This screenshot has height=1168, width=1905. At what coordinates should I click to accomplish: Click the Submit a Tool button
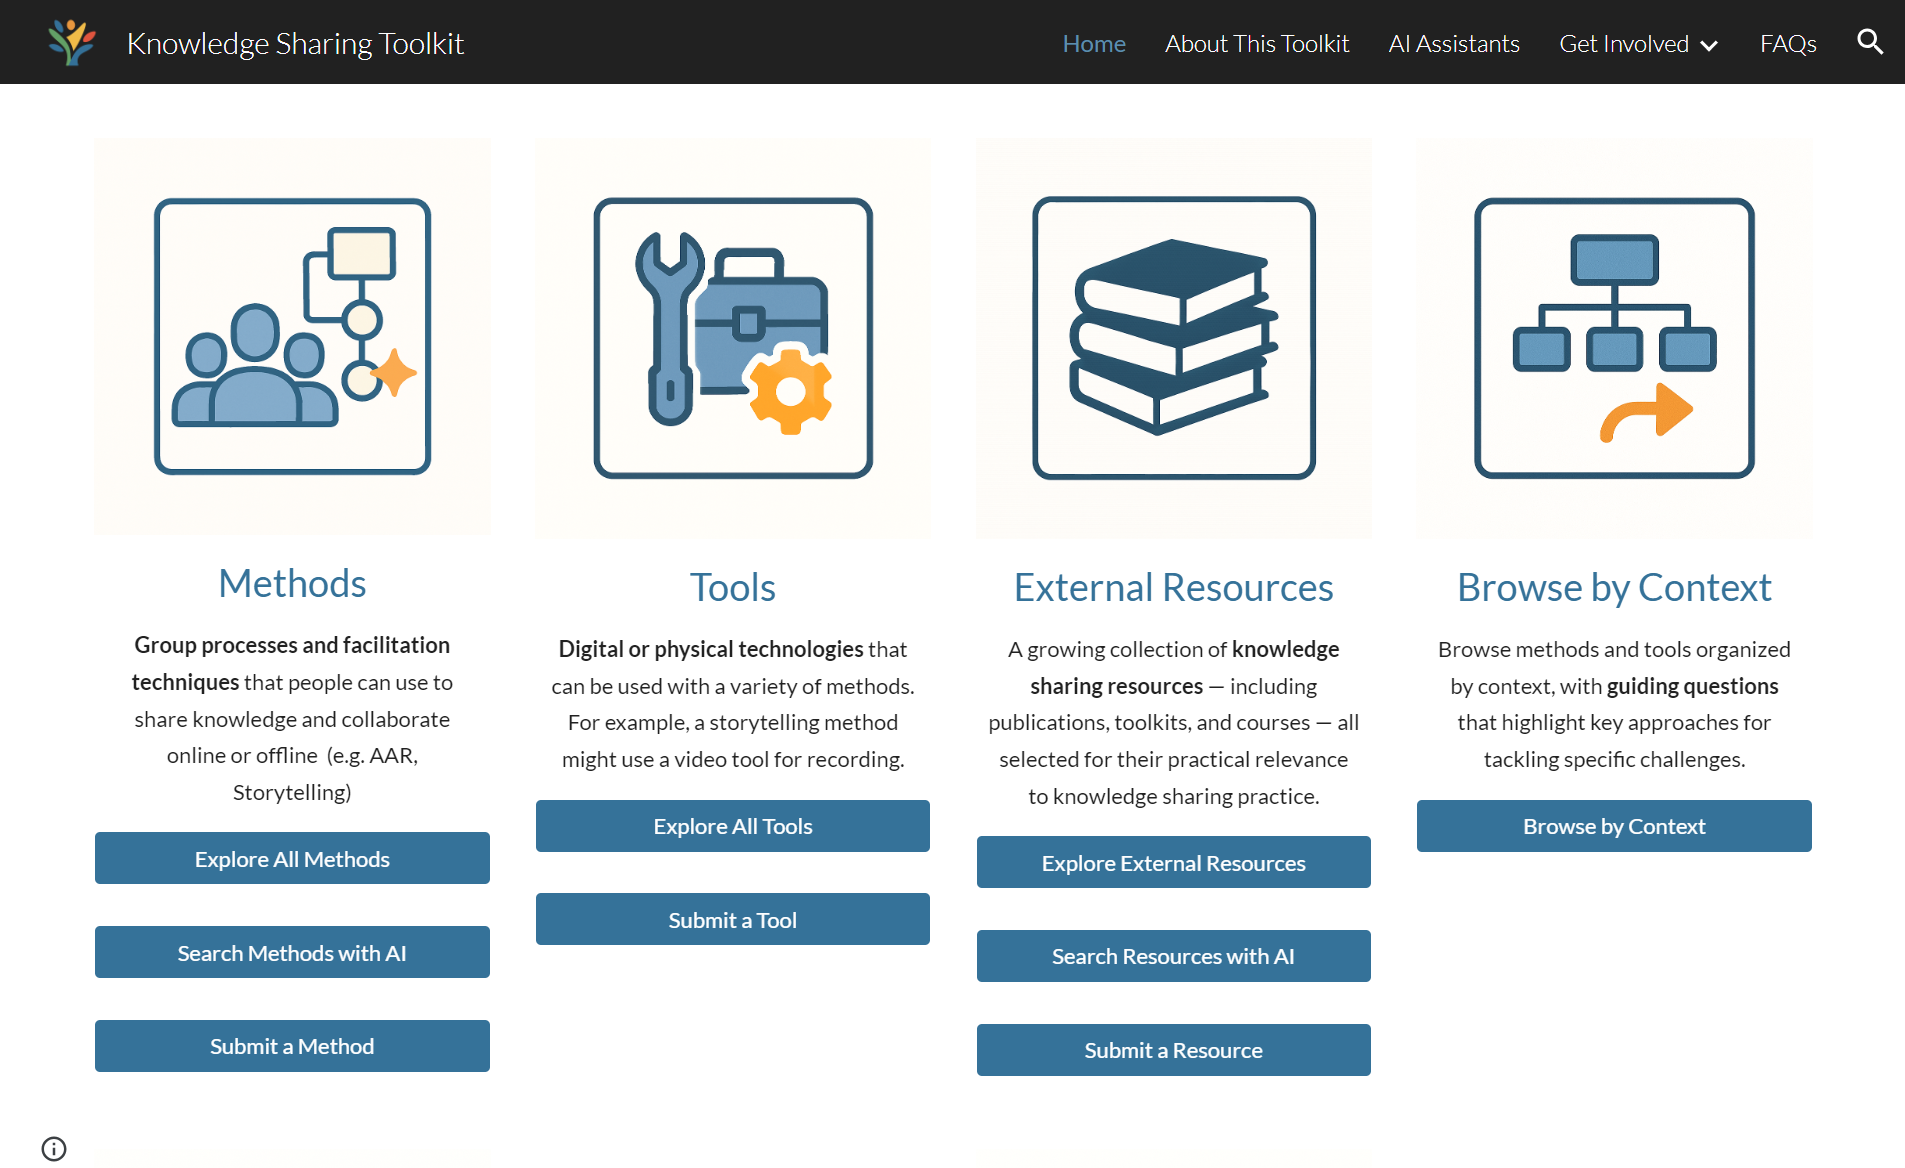(x=732, y=919)
